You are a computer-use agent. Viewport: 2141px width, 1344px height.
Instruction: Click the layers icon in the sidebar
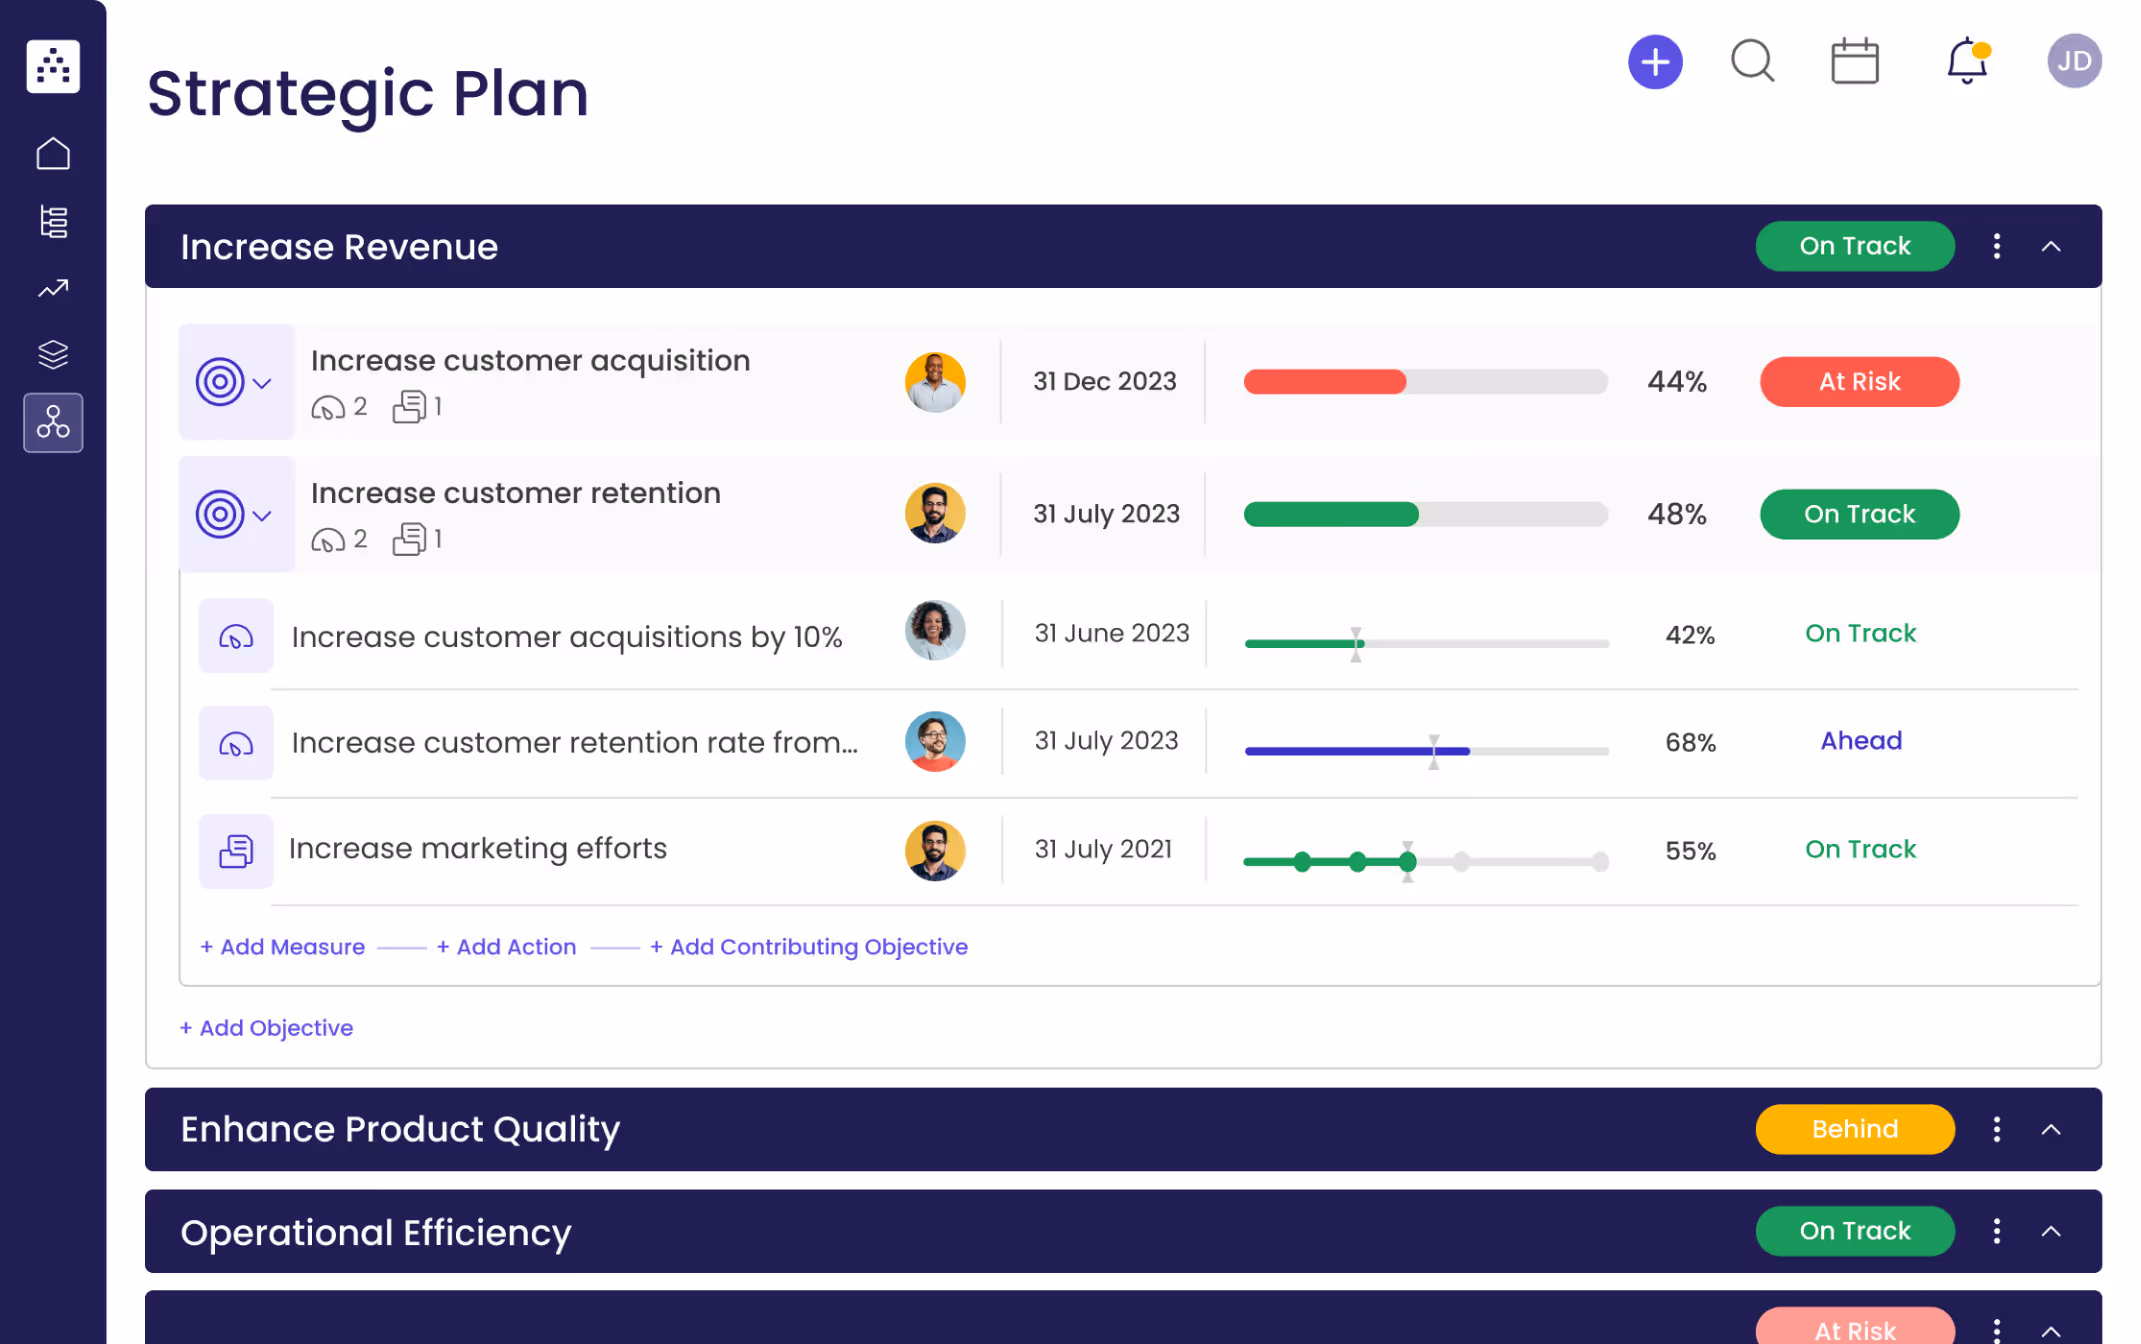(52, 354)
